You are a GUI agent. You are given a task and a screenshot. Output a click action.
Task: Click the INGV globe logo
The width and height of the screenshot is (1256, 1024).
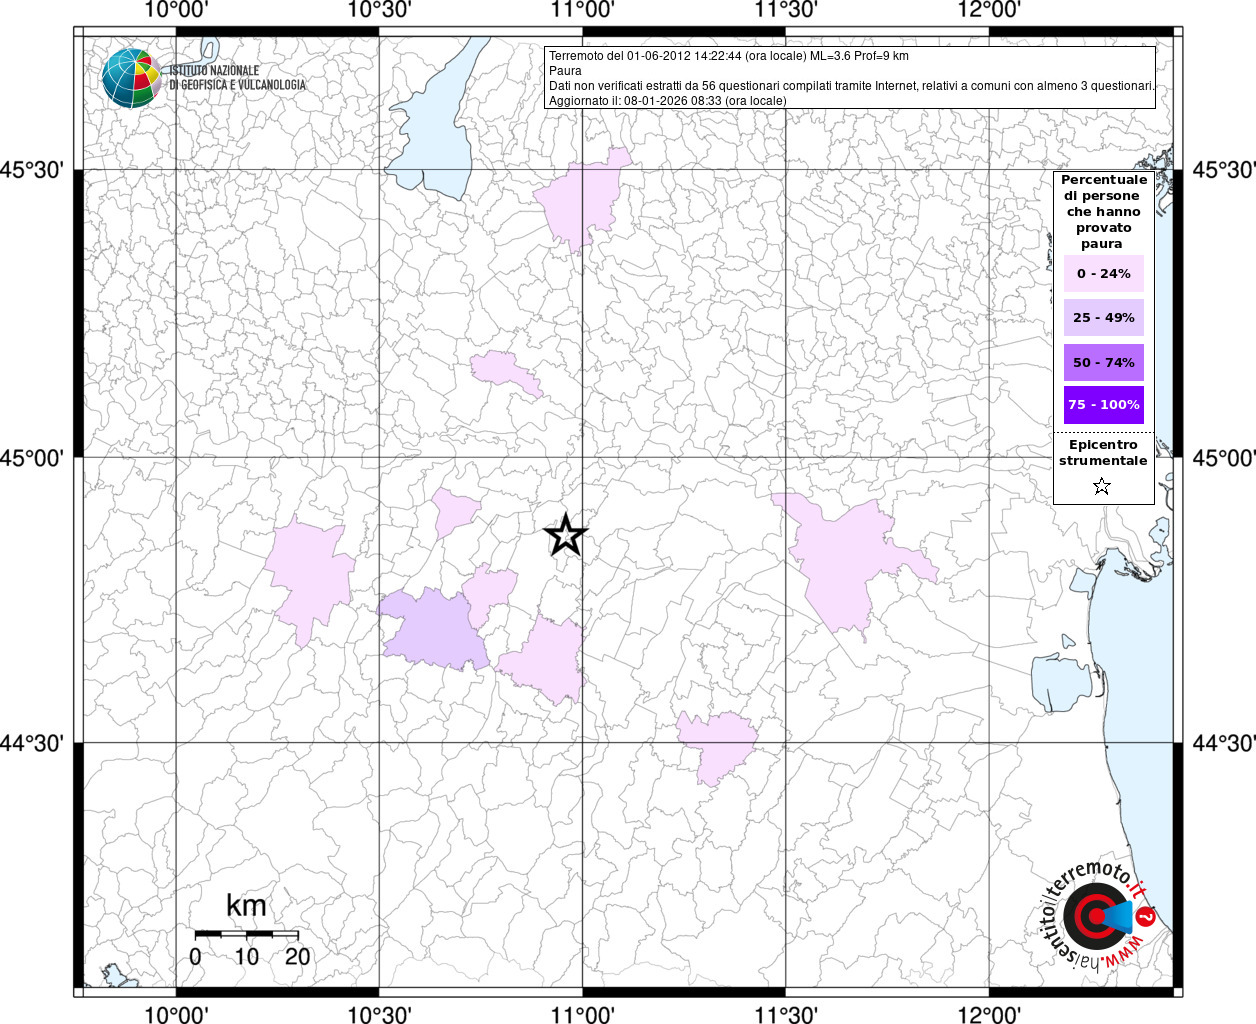point(131,78)
